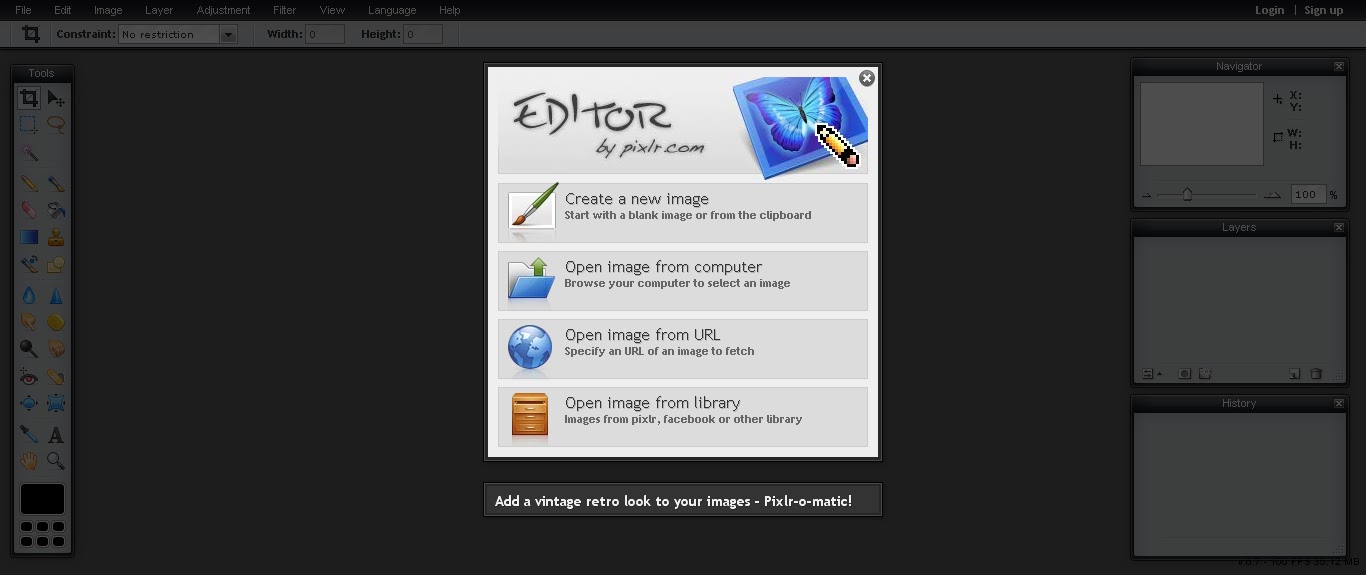Delete layer using trash icon

point(1316,374)
